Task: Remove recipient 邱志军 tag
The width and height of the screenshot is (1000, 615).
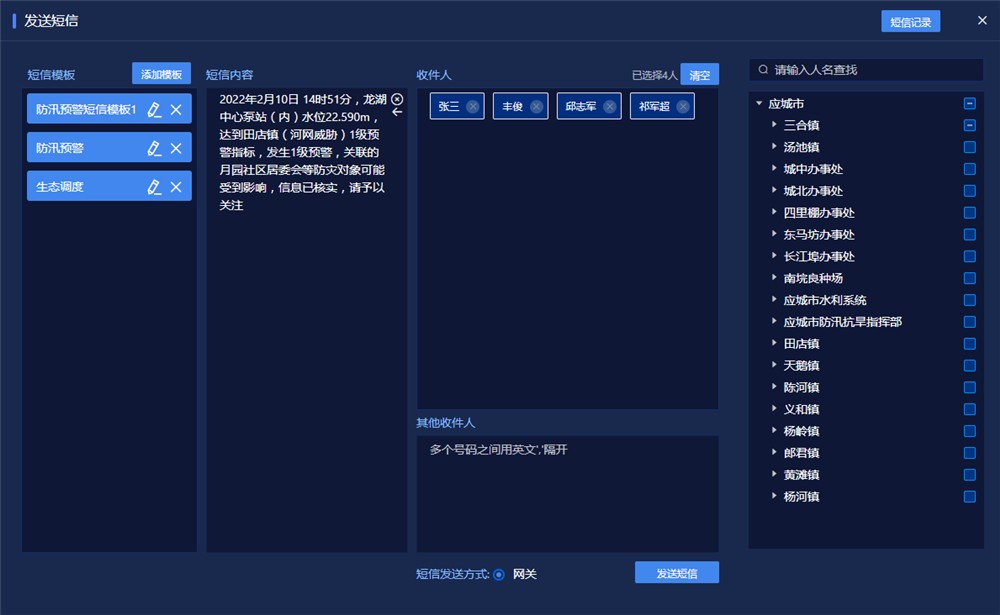Action: click(610, 107)
